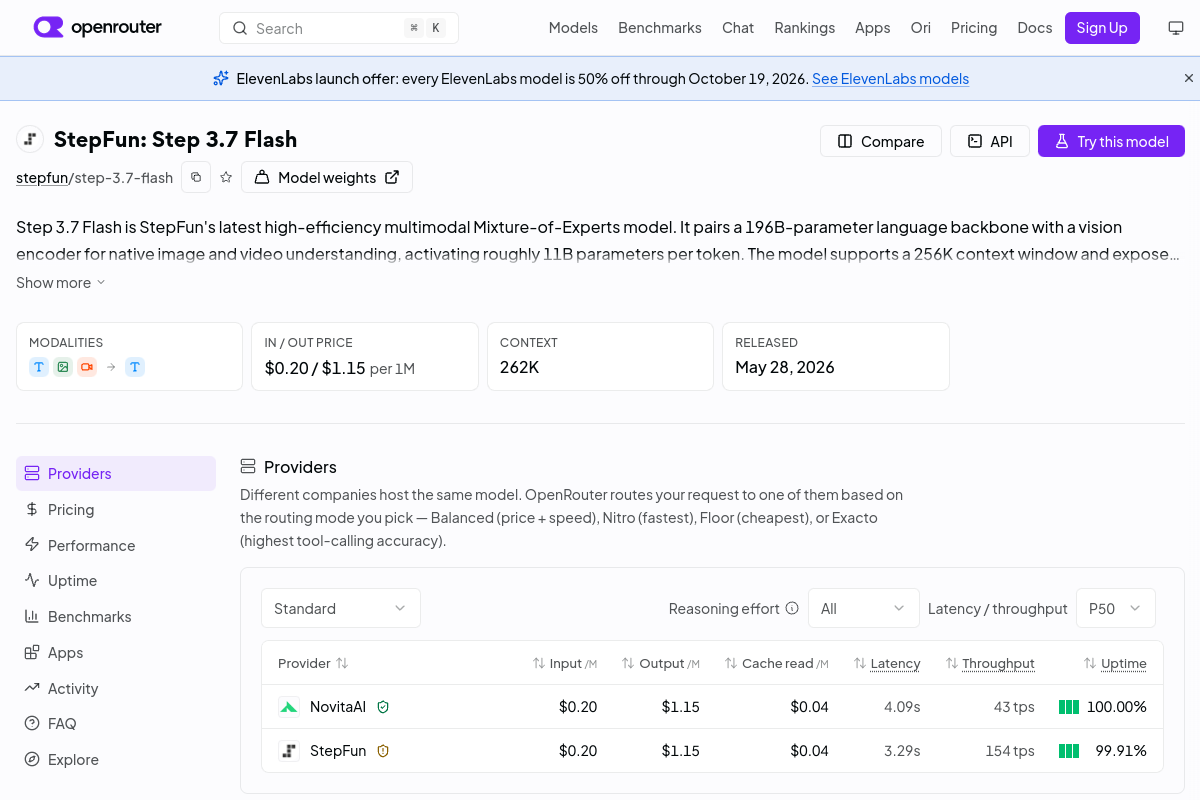Open the P50 latency percentile dropdown
Screen dimensions: 1200x800
click(1116, 608)
